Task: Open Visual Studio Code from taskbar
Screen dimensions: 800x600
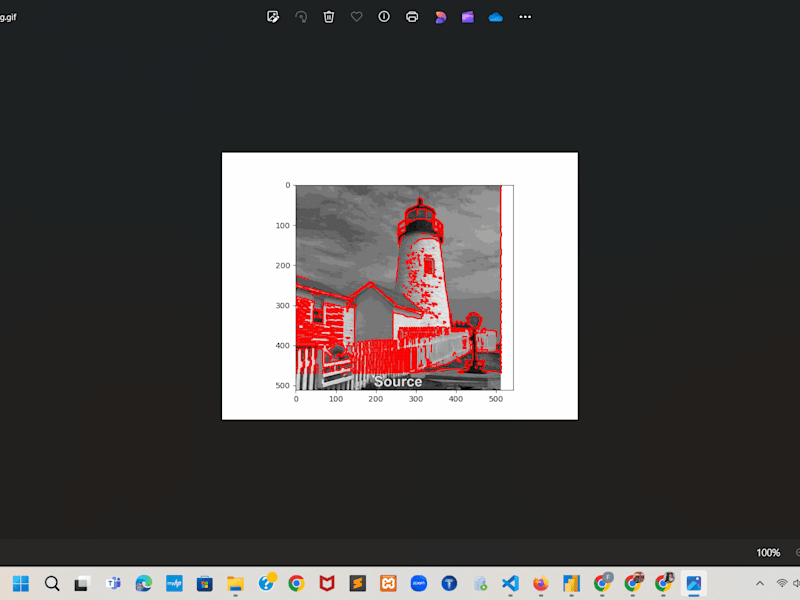Action: point(510,583)
